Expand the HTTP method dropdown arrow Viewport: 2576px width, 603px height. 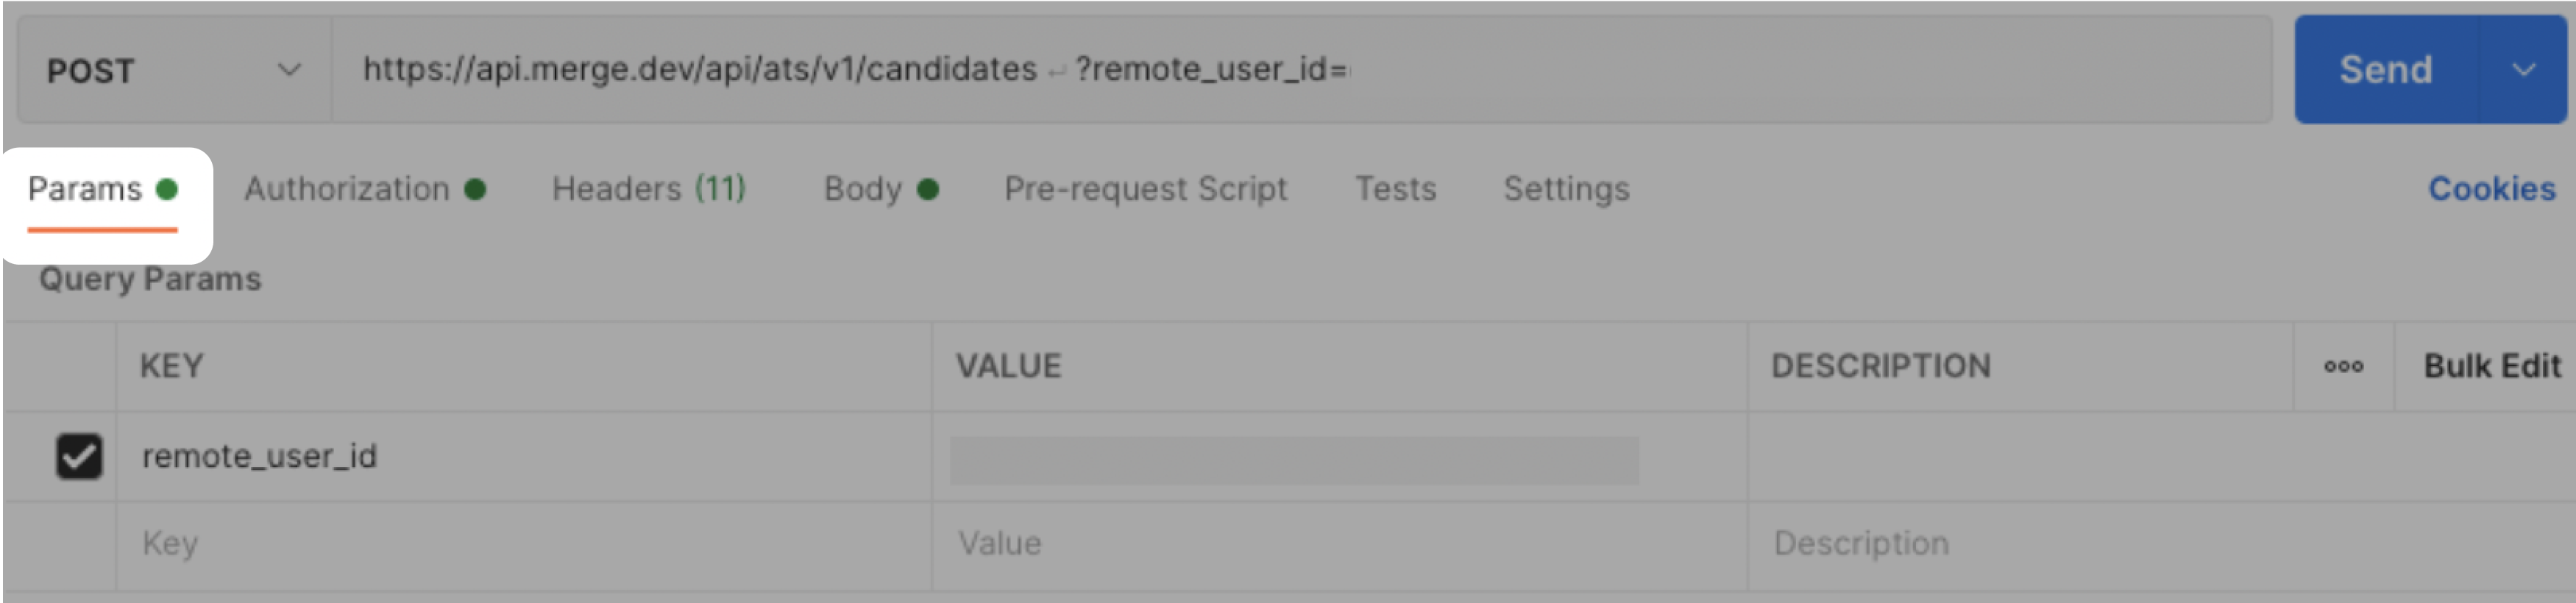click(x=289, y=70)
